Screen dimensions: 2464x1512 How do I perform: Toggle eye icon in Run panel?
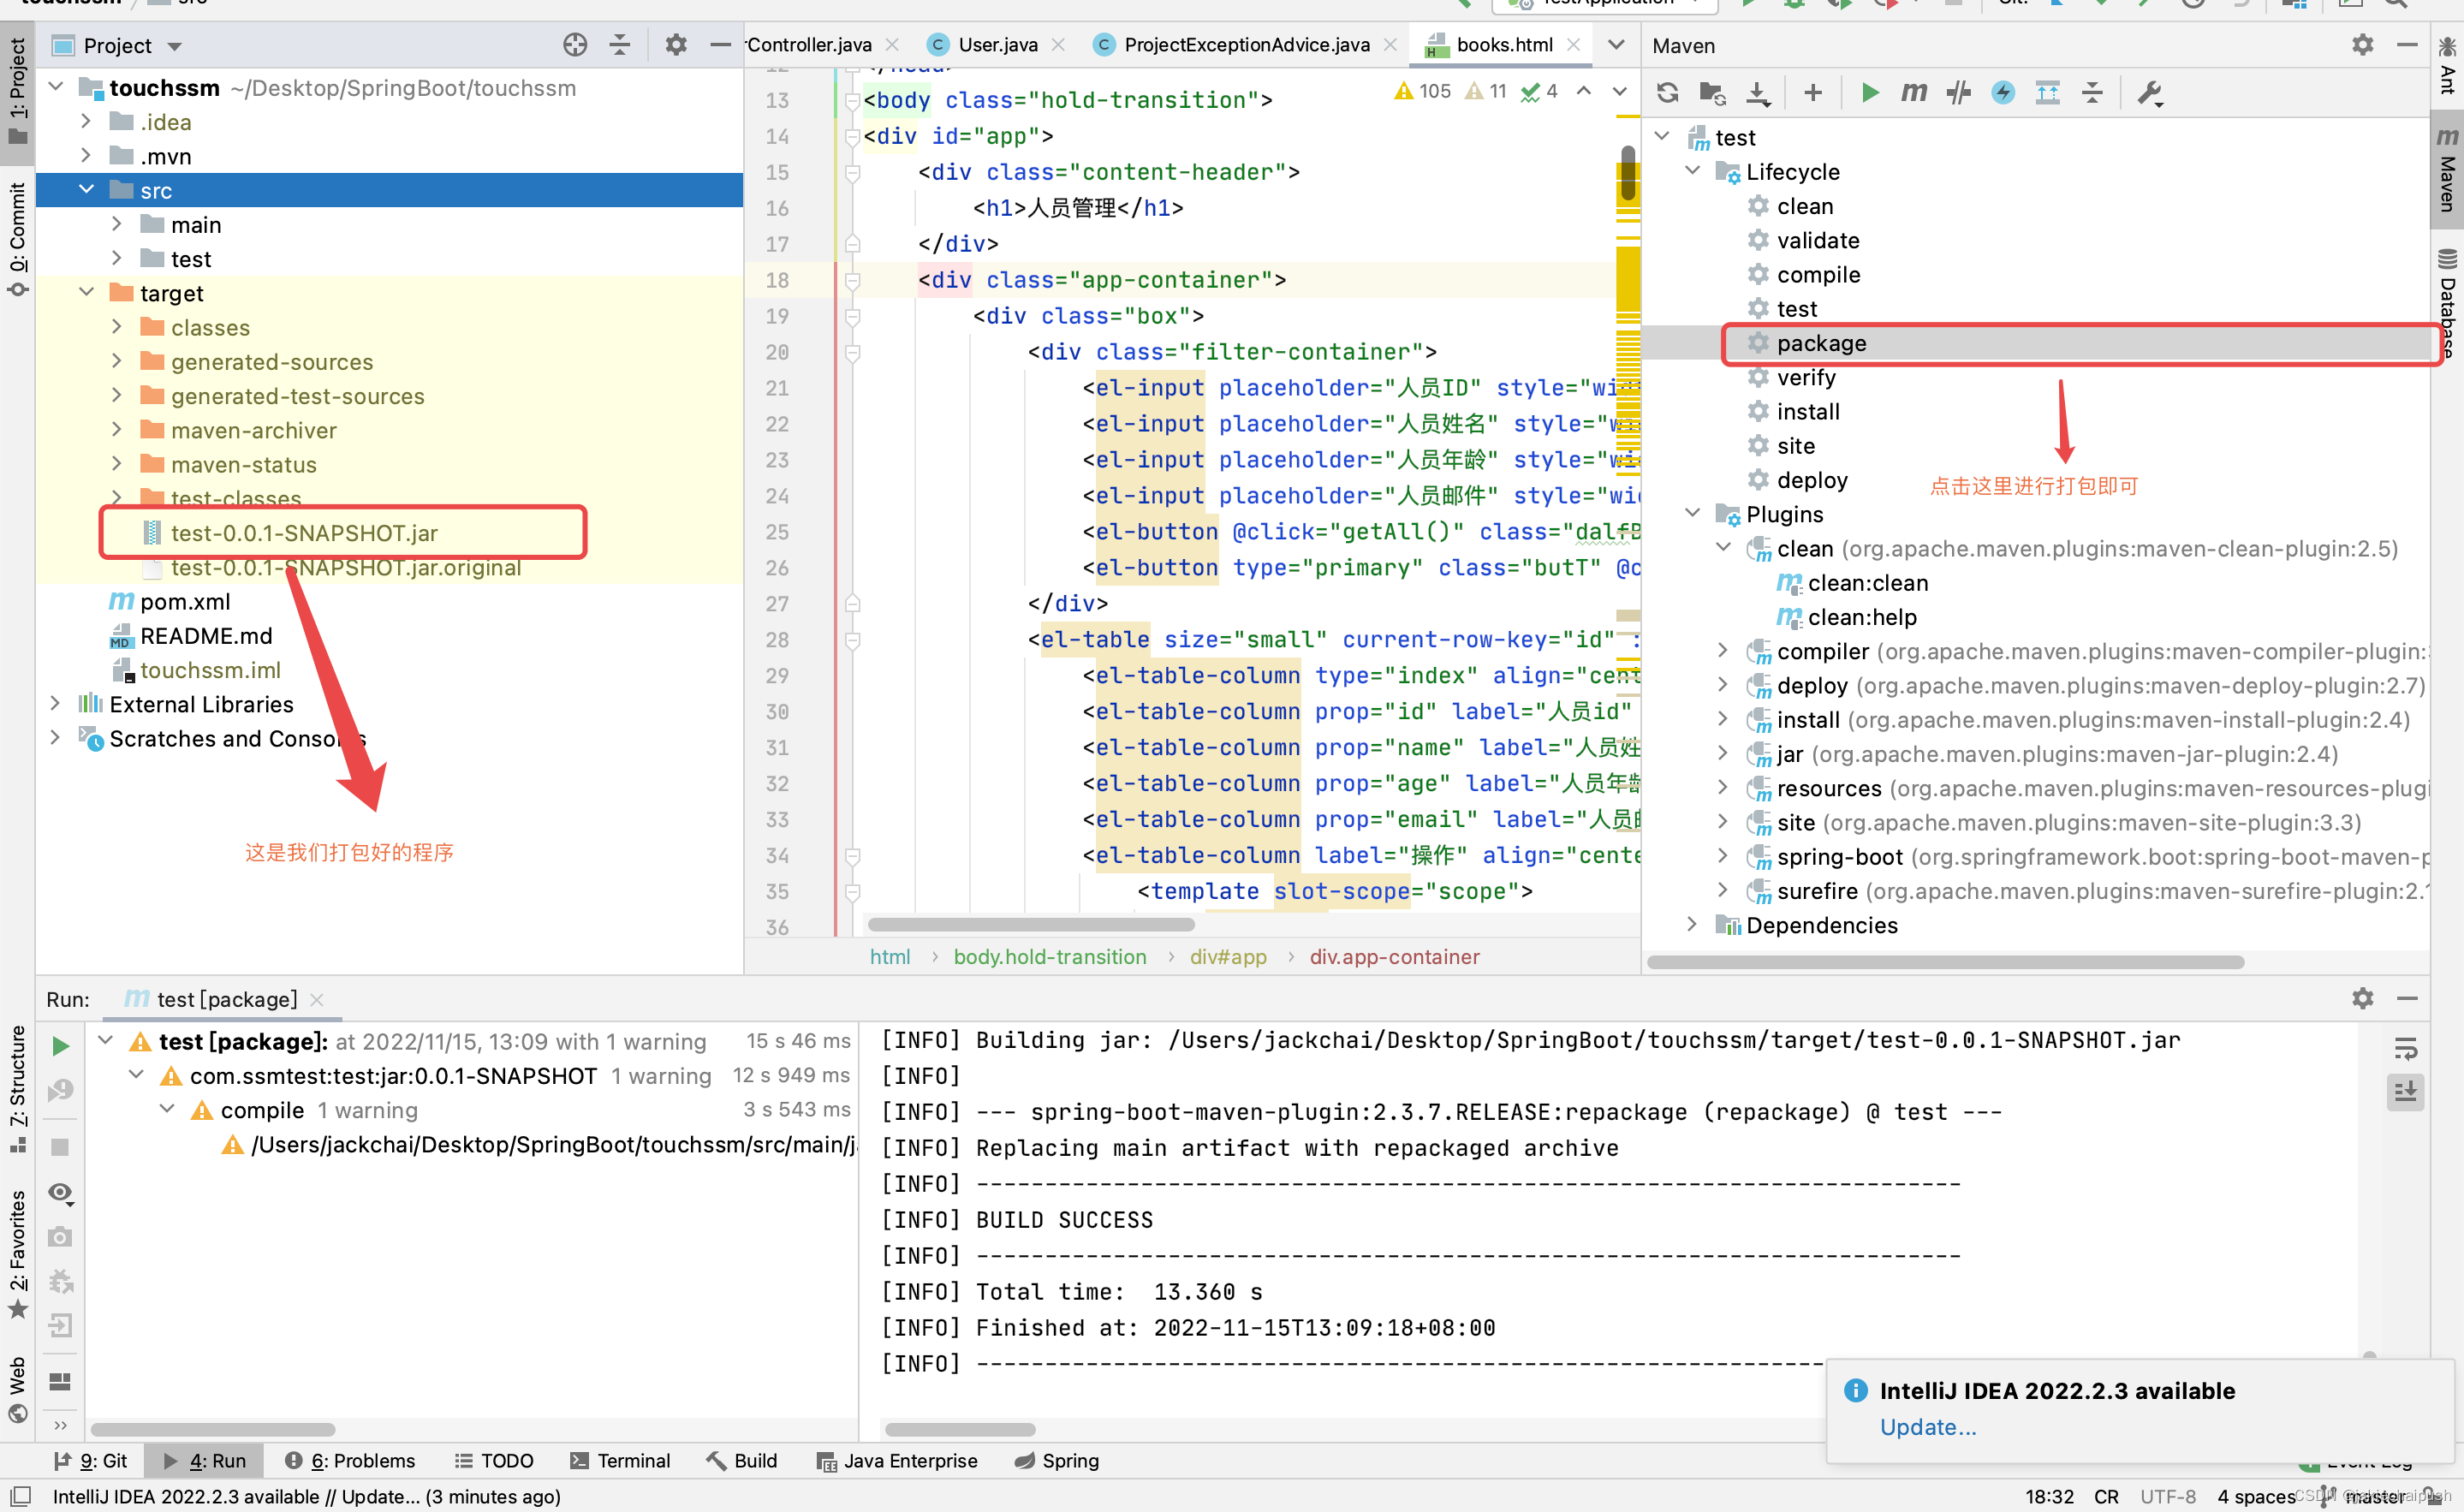(x=60, y=1192)
